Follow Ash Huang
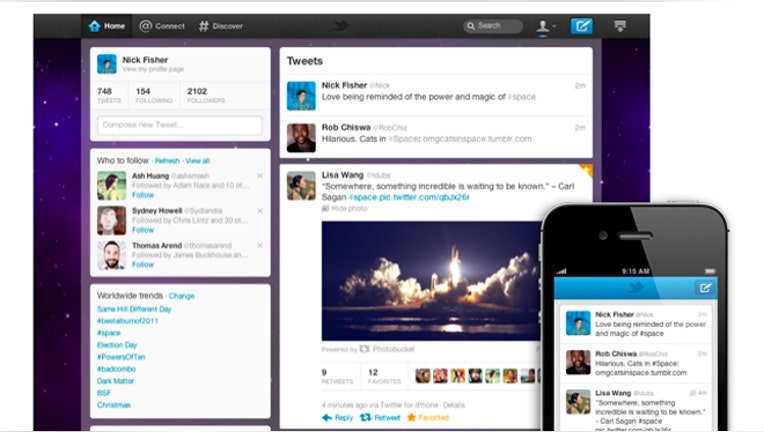This screenshot has width=764, height=432. coord(143,195)
